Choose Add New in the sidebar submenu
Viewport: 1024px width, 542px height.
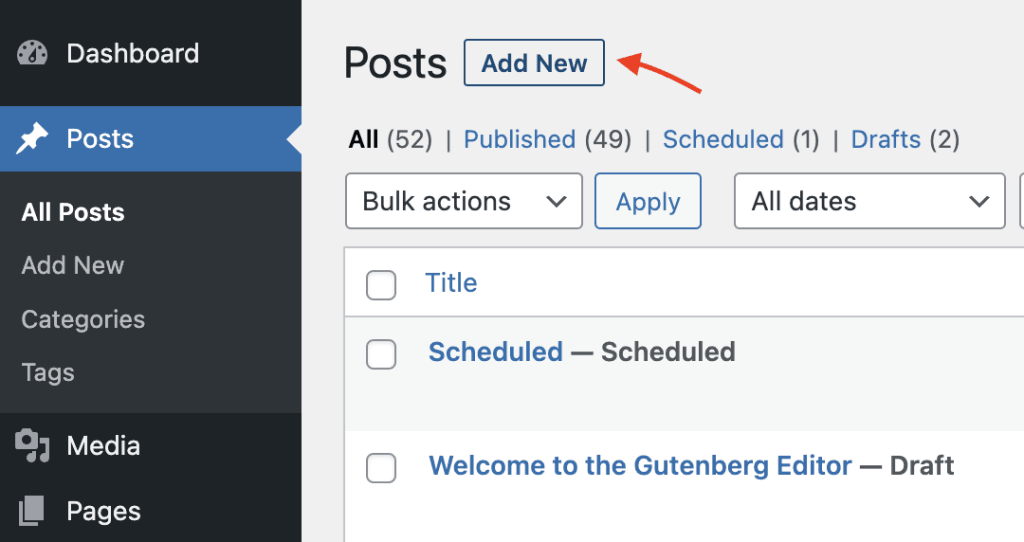click(73, 266)
